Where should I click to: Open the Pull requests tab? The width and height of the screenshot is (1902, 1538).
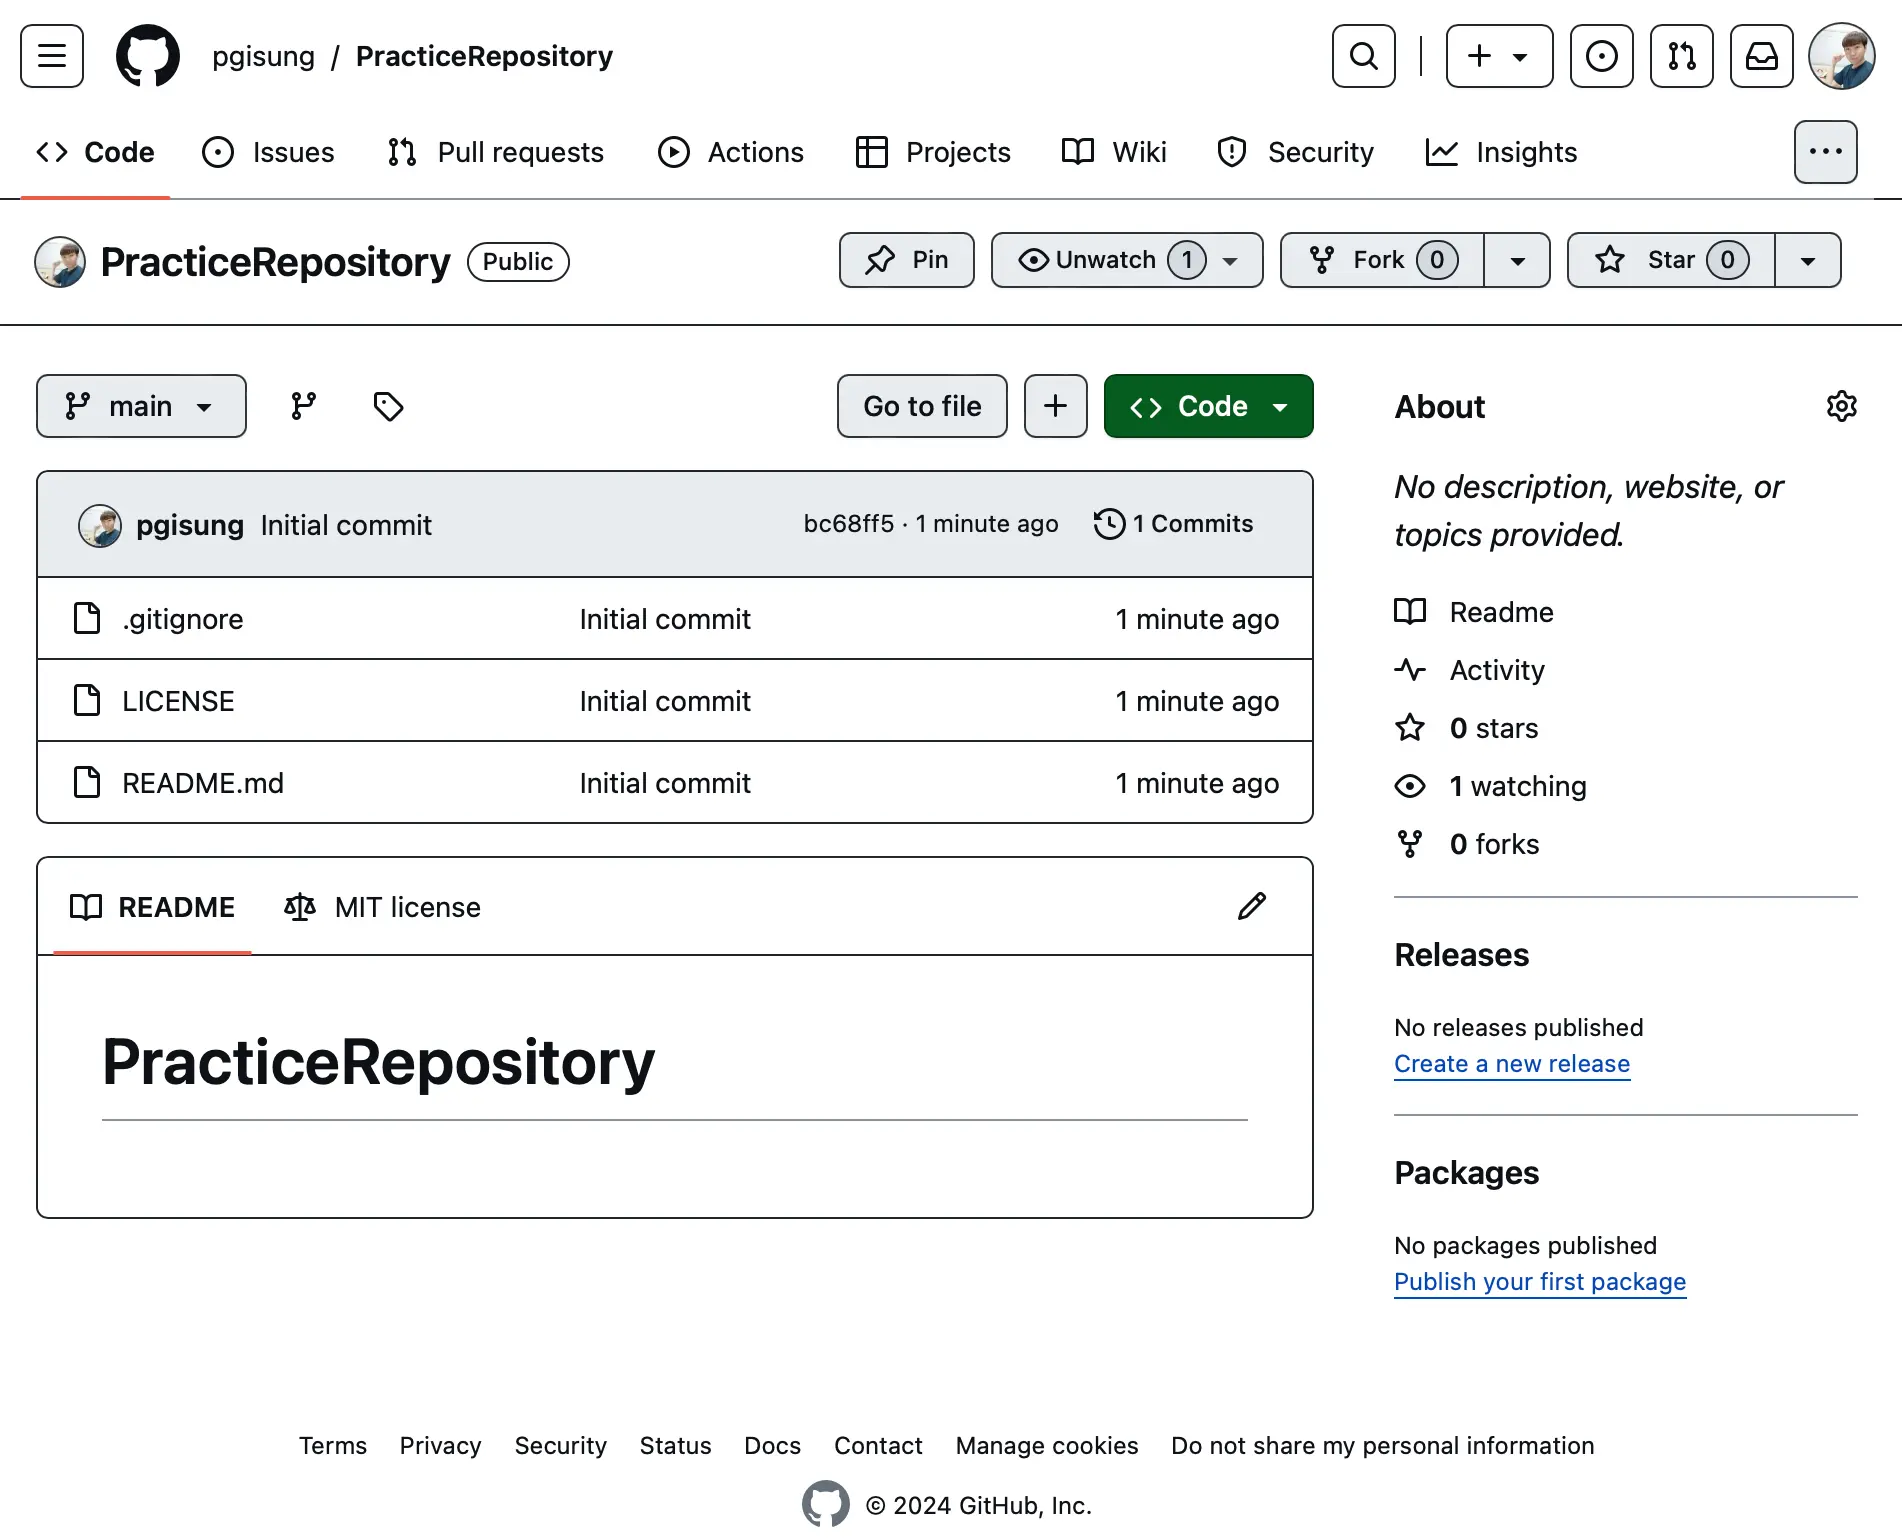point(496,152)
